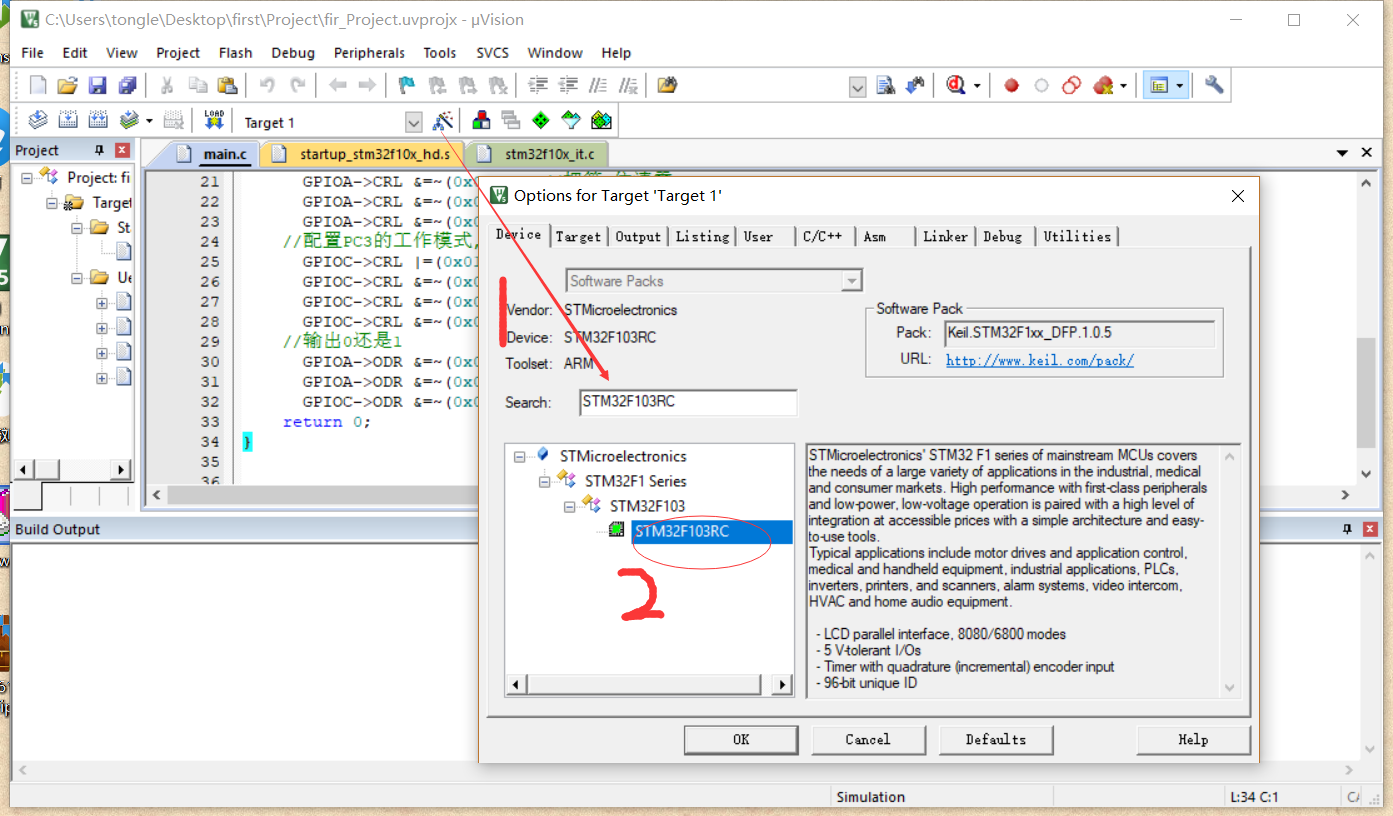Click the Undo arrow icon
The width and height of the screenshot is (1393, 816).
267,86
